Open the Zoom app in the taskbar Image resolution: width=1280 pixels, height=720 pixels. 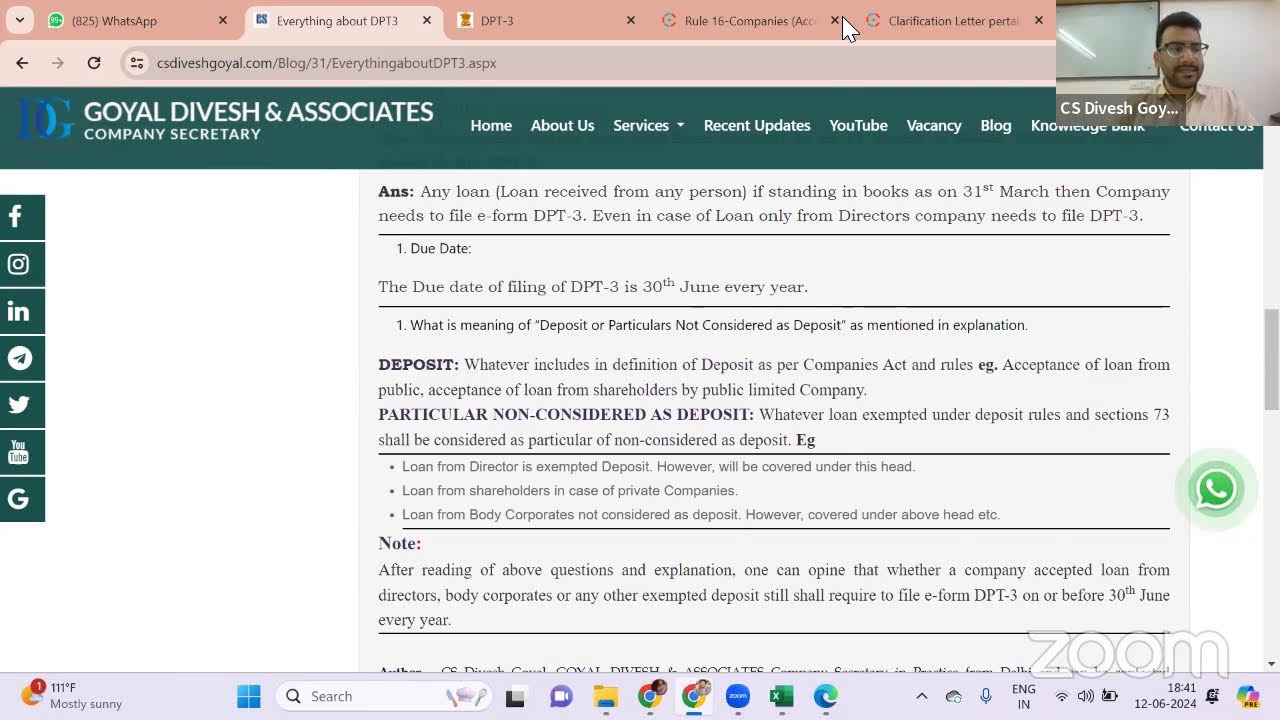tap(738, 696)
